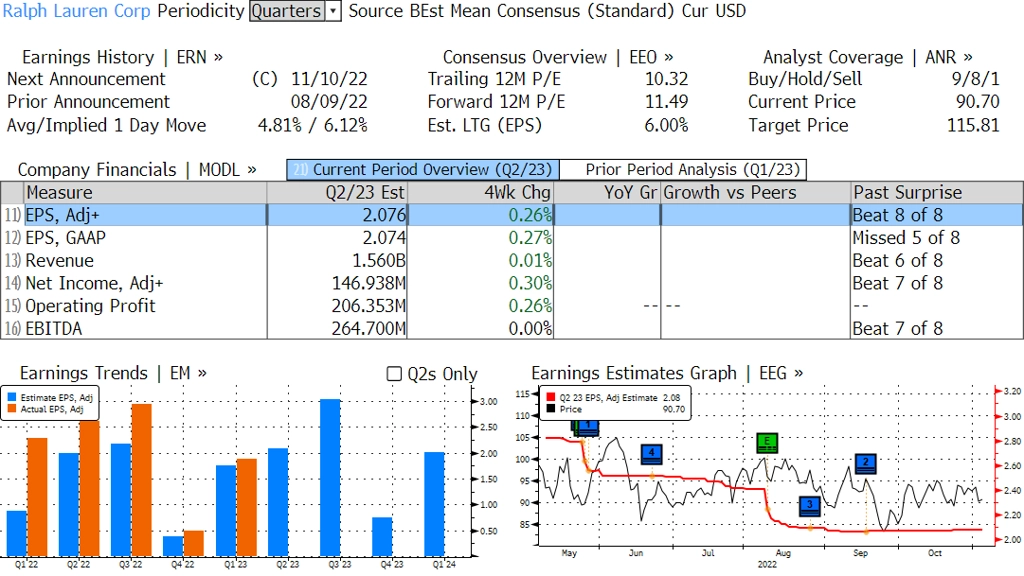Click Current Price value 90.70
1024x576 pixels.
click(x=978, y=102)
